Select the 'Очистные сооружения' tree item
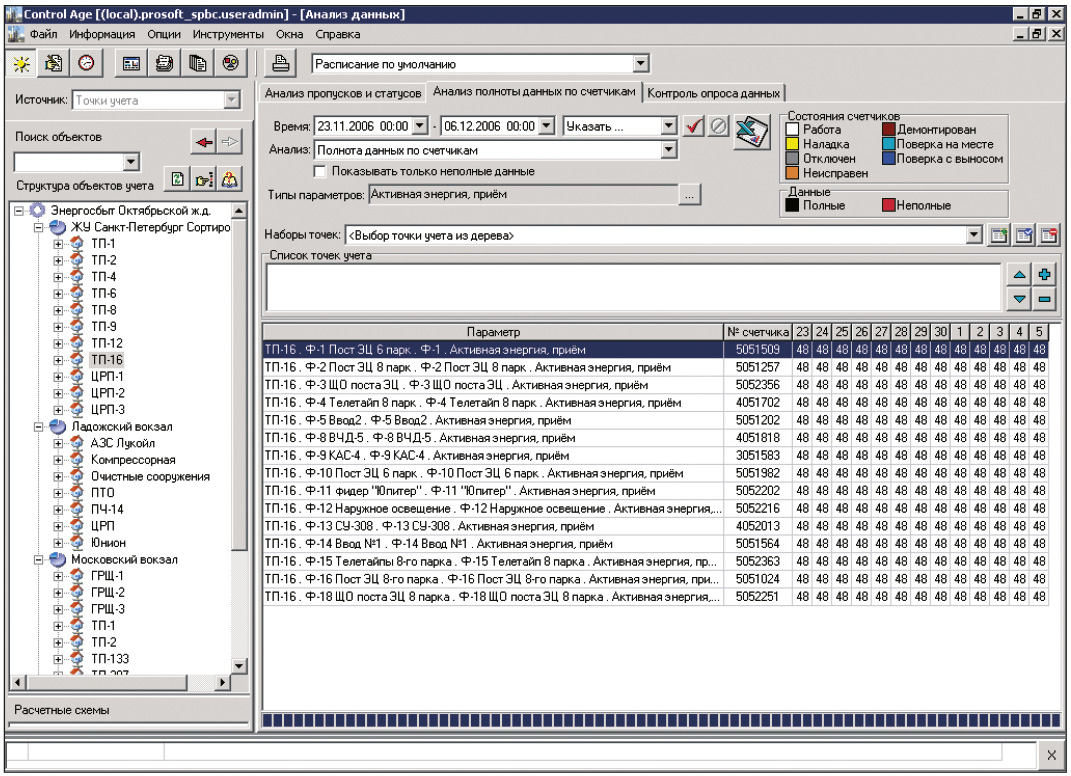1071x776 pixels. [x=150, y=477]
